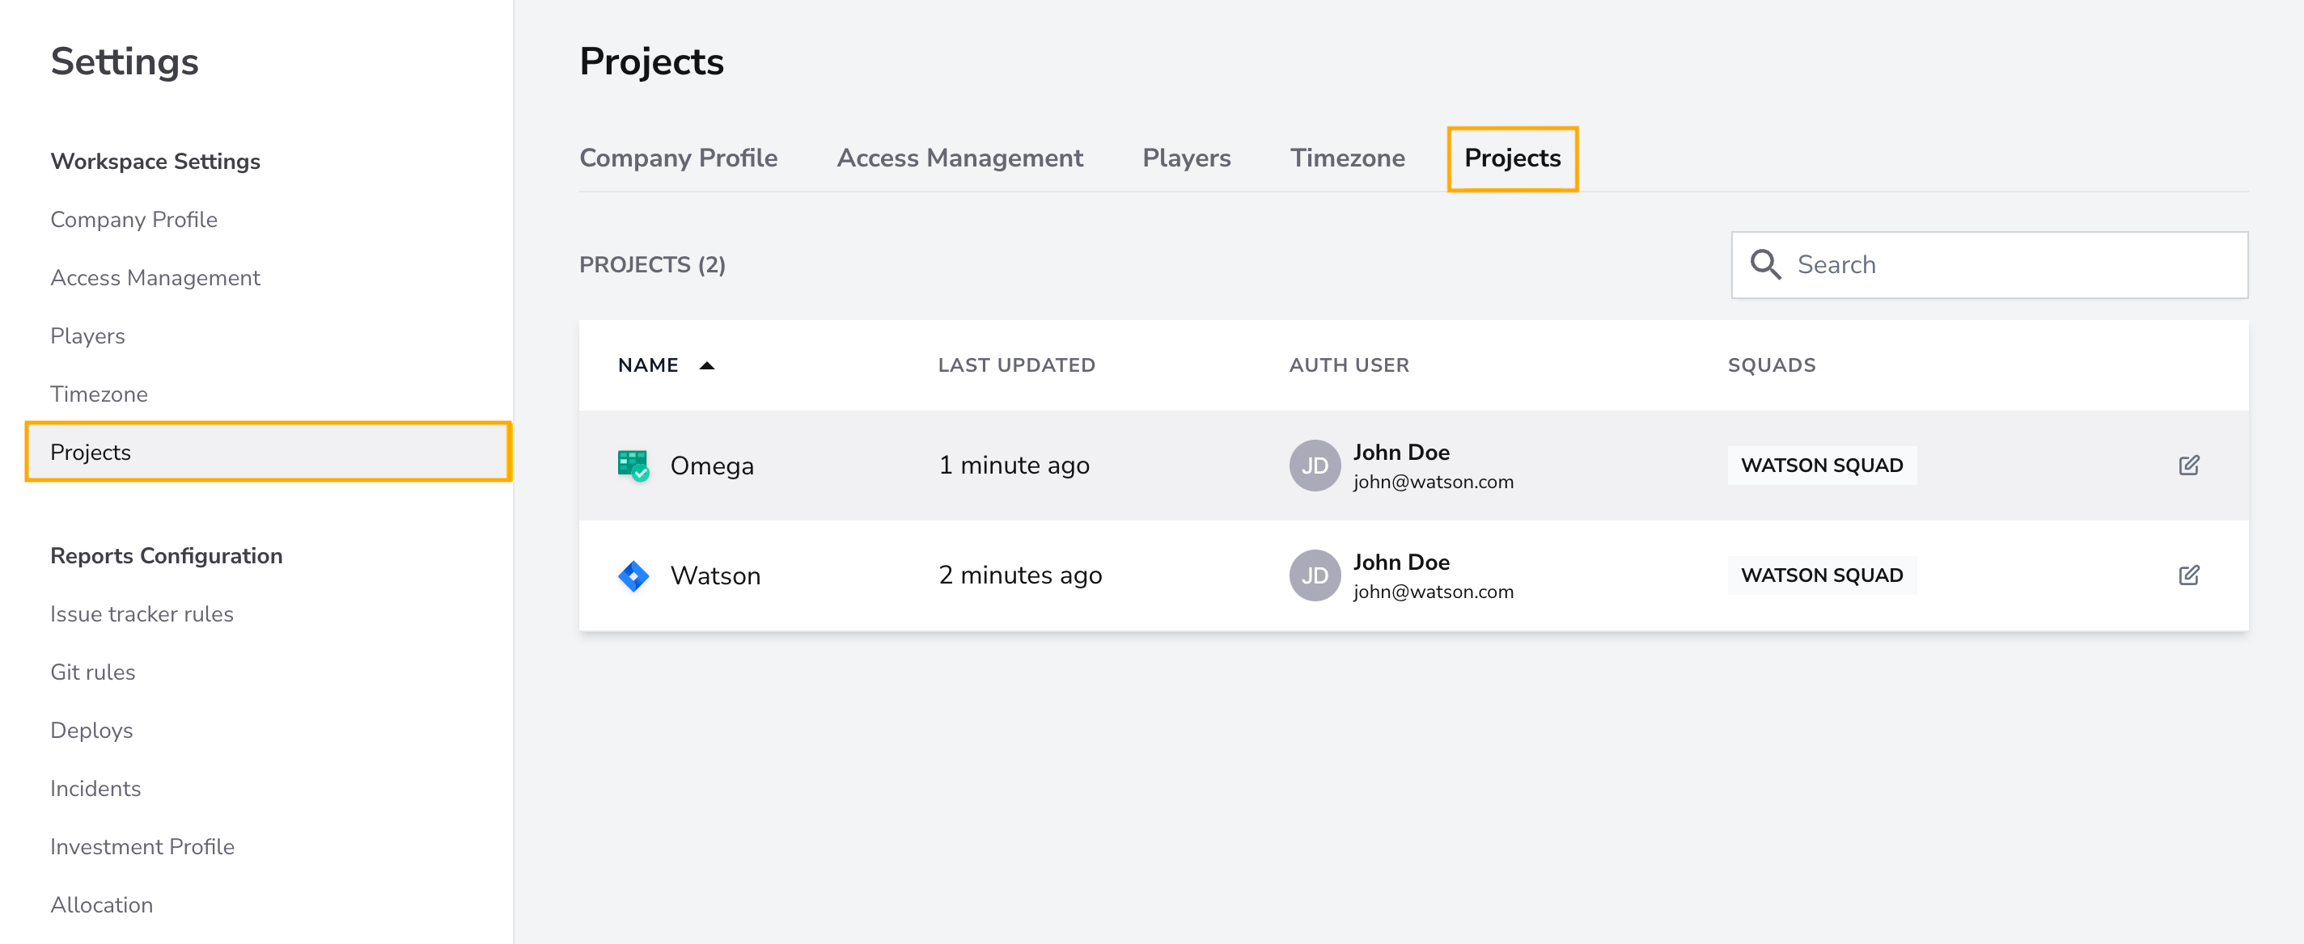Click the Watson project Jira diamond icon
The height and width of the screenshot is (944, 2304).
pyautogui.click(x=633, y=576)
